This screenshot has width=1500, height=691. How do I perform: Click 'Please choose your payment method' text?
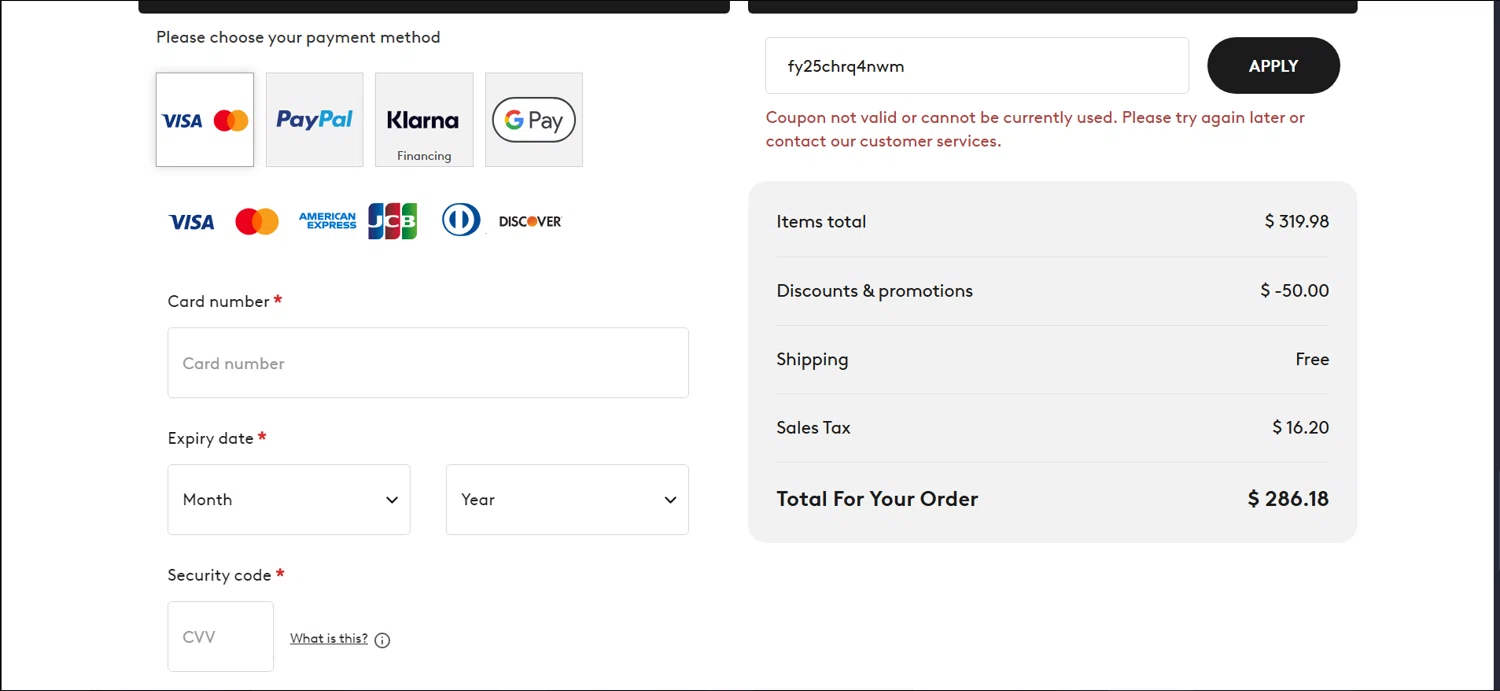tap(298, 37)
